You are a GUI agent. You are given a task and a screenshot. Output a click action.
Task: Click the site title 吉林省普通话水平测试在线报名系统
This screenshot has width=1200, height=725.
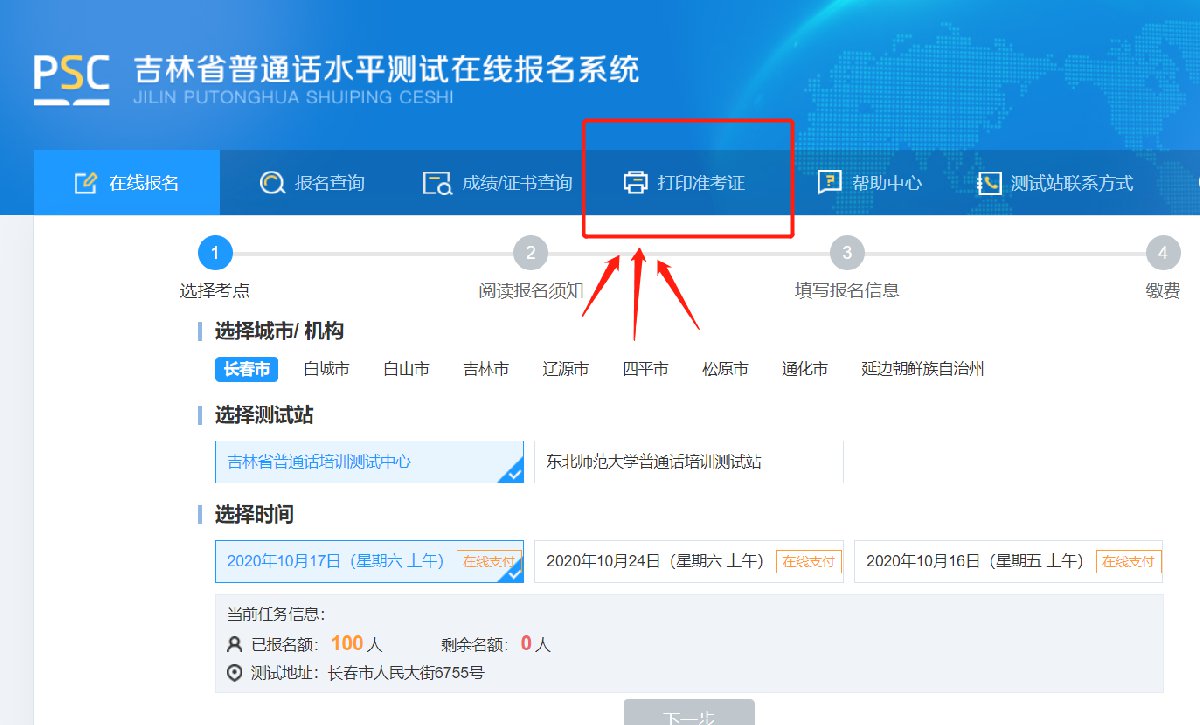click(386, 71)
